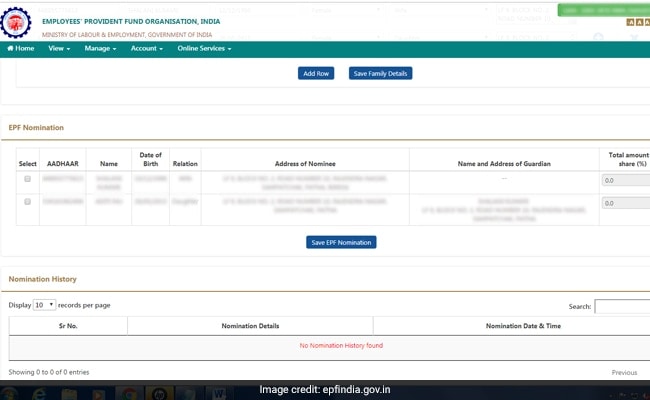
Task: Click second nominee's total amount share field
Action: [x=625, y=203]
